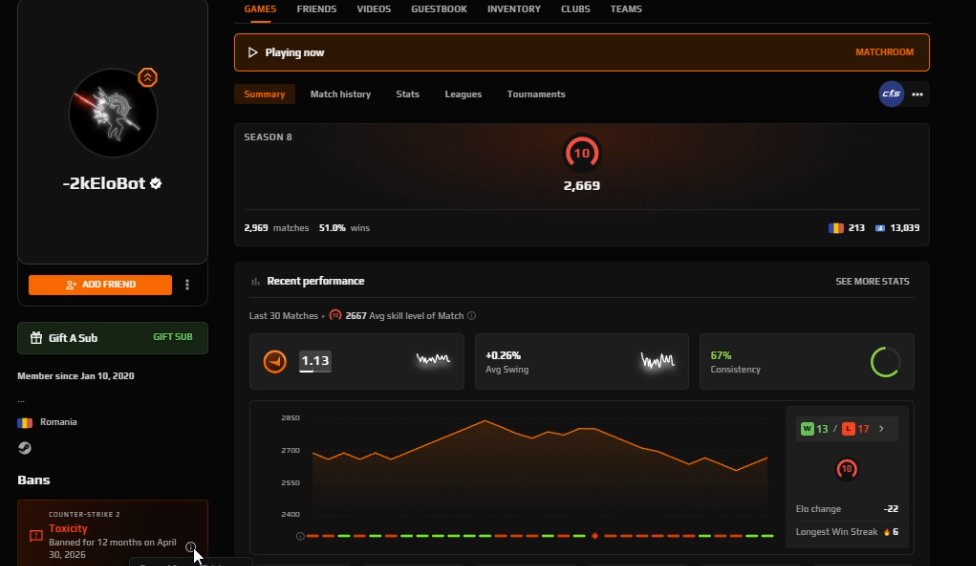The height and width of the screenshot is (566, 976).
Task: Click the Avg Swing sparkline graph
Action: [x=657, y=361]
